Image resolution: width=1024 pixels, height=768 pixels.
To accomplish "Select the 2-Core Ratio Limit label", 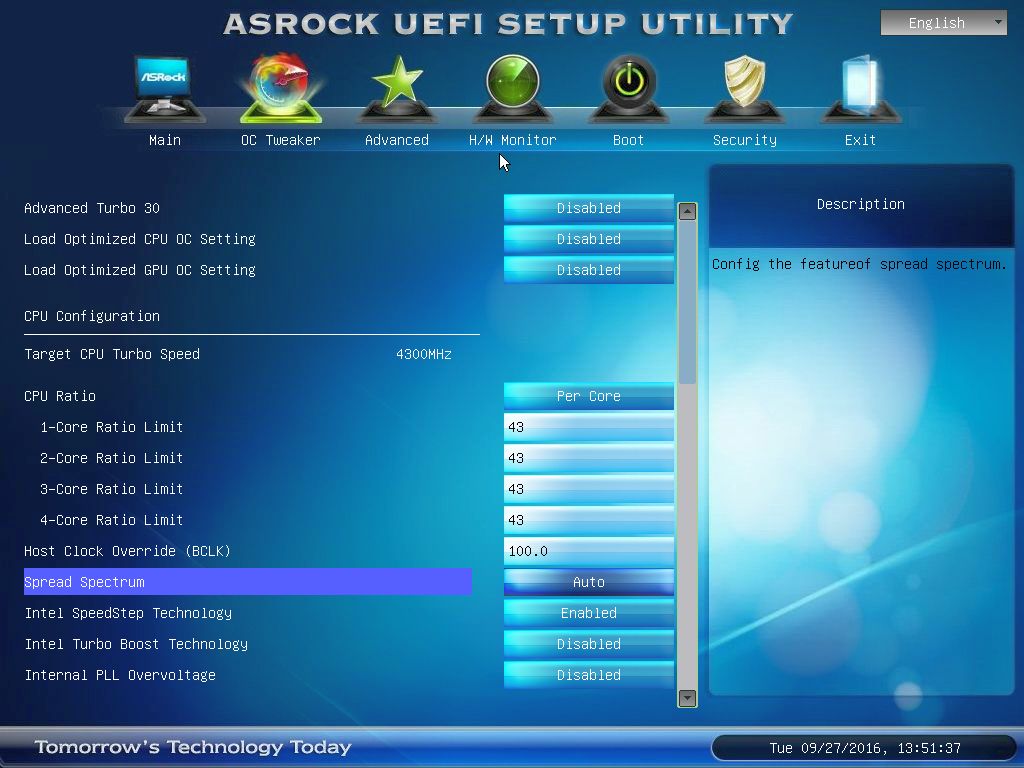I will (112, 458).
